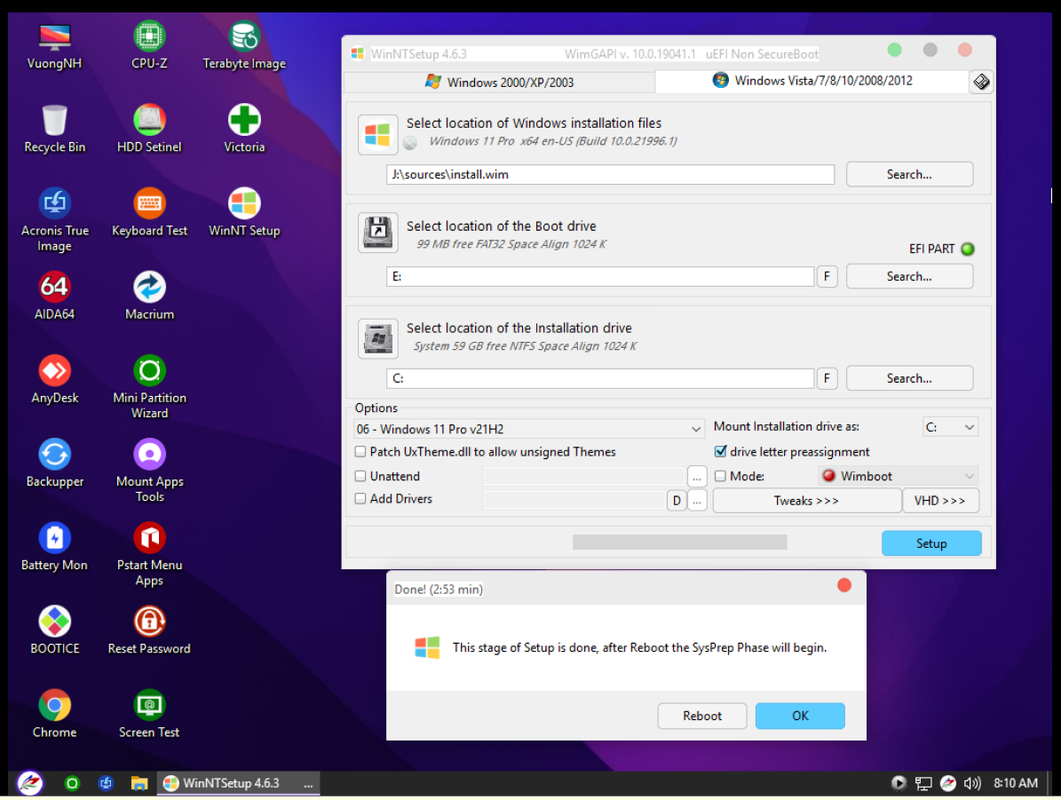Select Windows Vista/7/8/10/2008/2012 tab
The image size is (1061, 800).
pos(812,81)
